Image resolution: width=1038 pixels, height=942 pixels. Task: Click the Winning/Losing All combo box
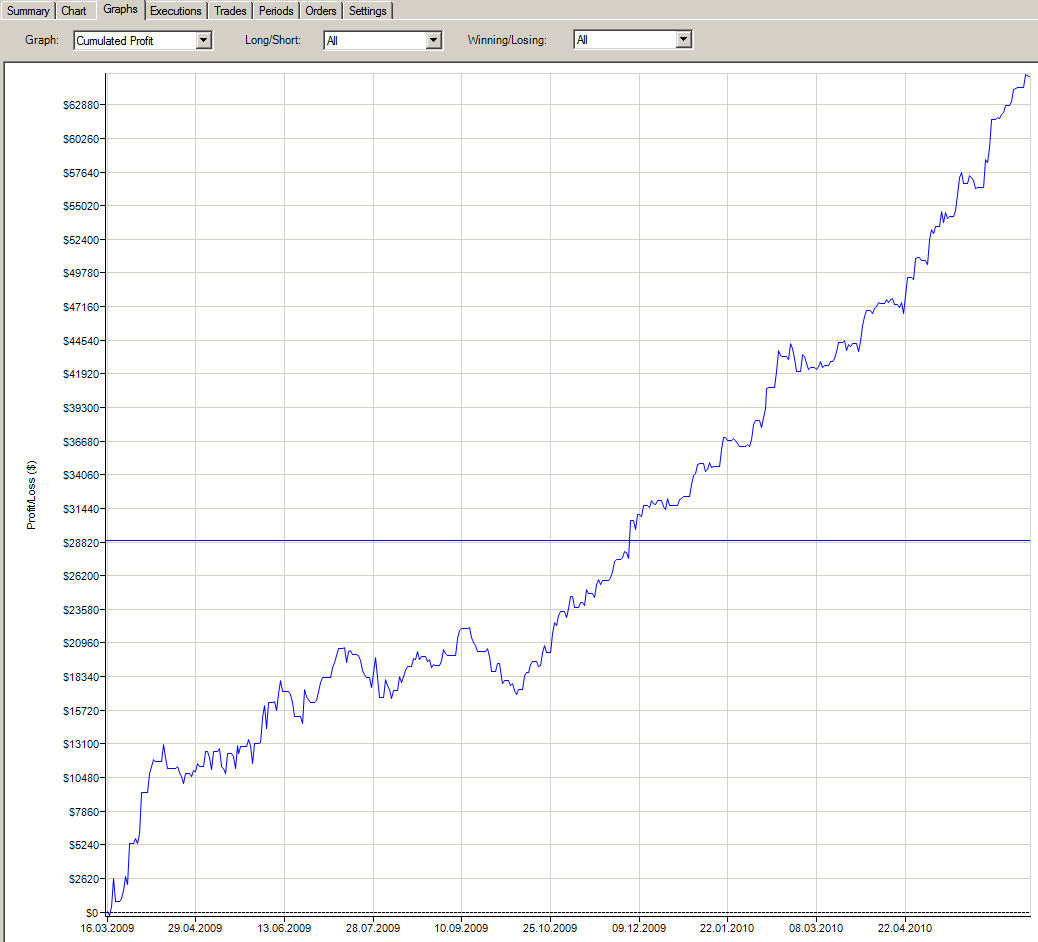633,40
